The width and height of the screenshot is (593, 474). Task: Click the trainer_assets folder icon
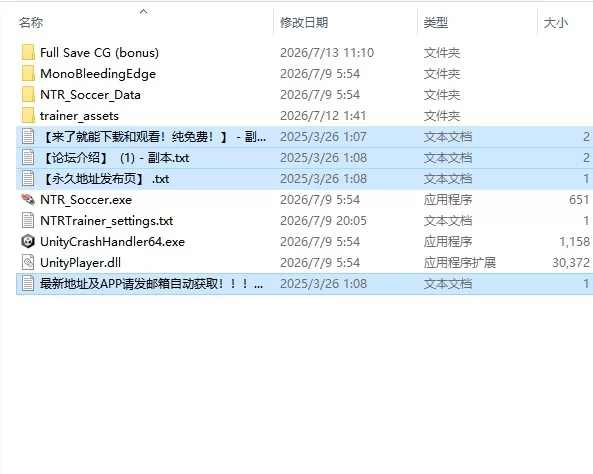click(x=28, y=116)
